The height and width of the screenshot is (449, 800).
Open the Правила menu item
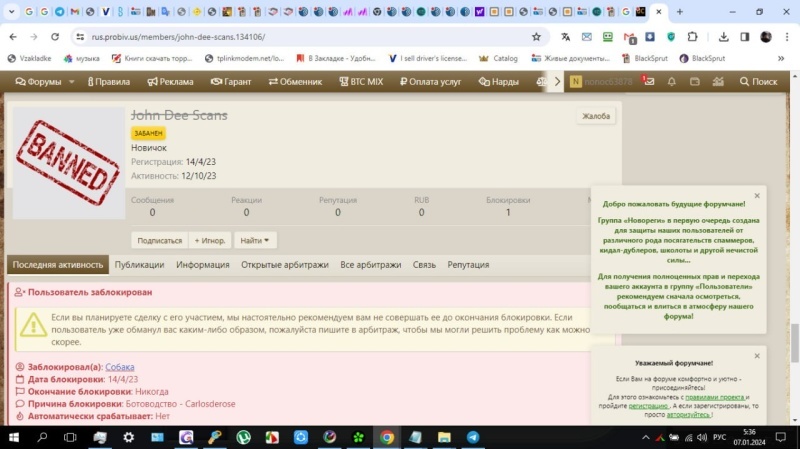pyautogui.click(x=109, y=82)
